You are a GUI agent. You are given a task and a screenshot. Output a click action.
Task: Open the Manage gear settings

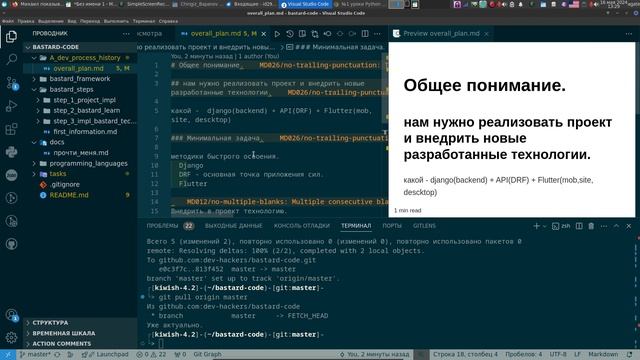11,337
